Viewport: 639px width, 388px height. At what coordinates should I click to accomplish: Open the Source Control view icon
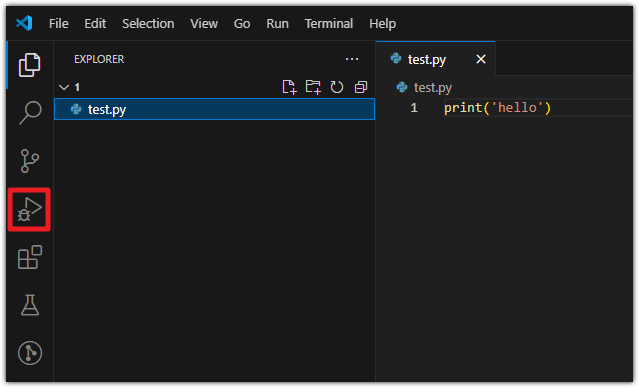click(29, 161)
